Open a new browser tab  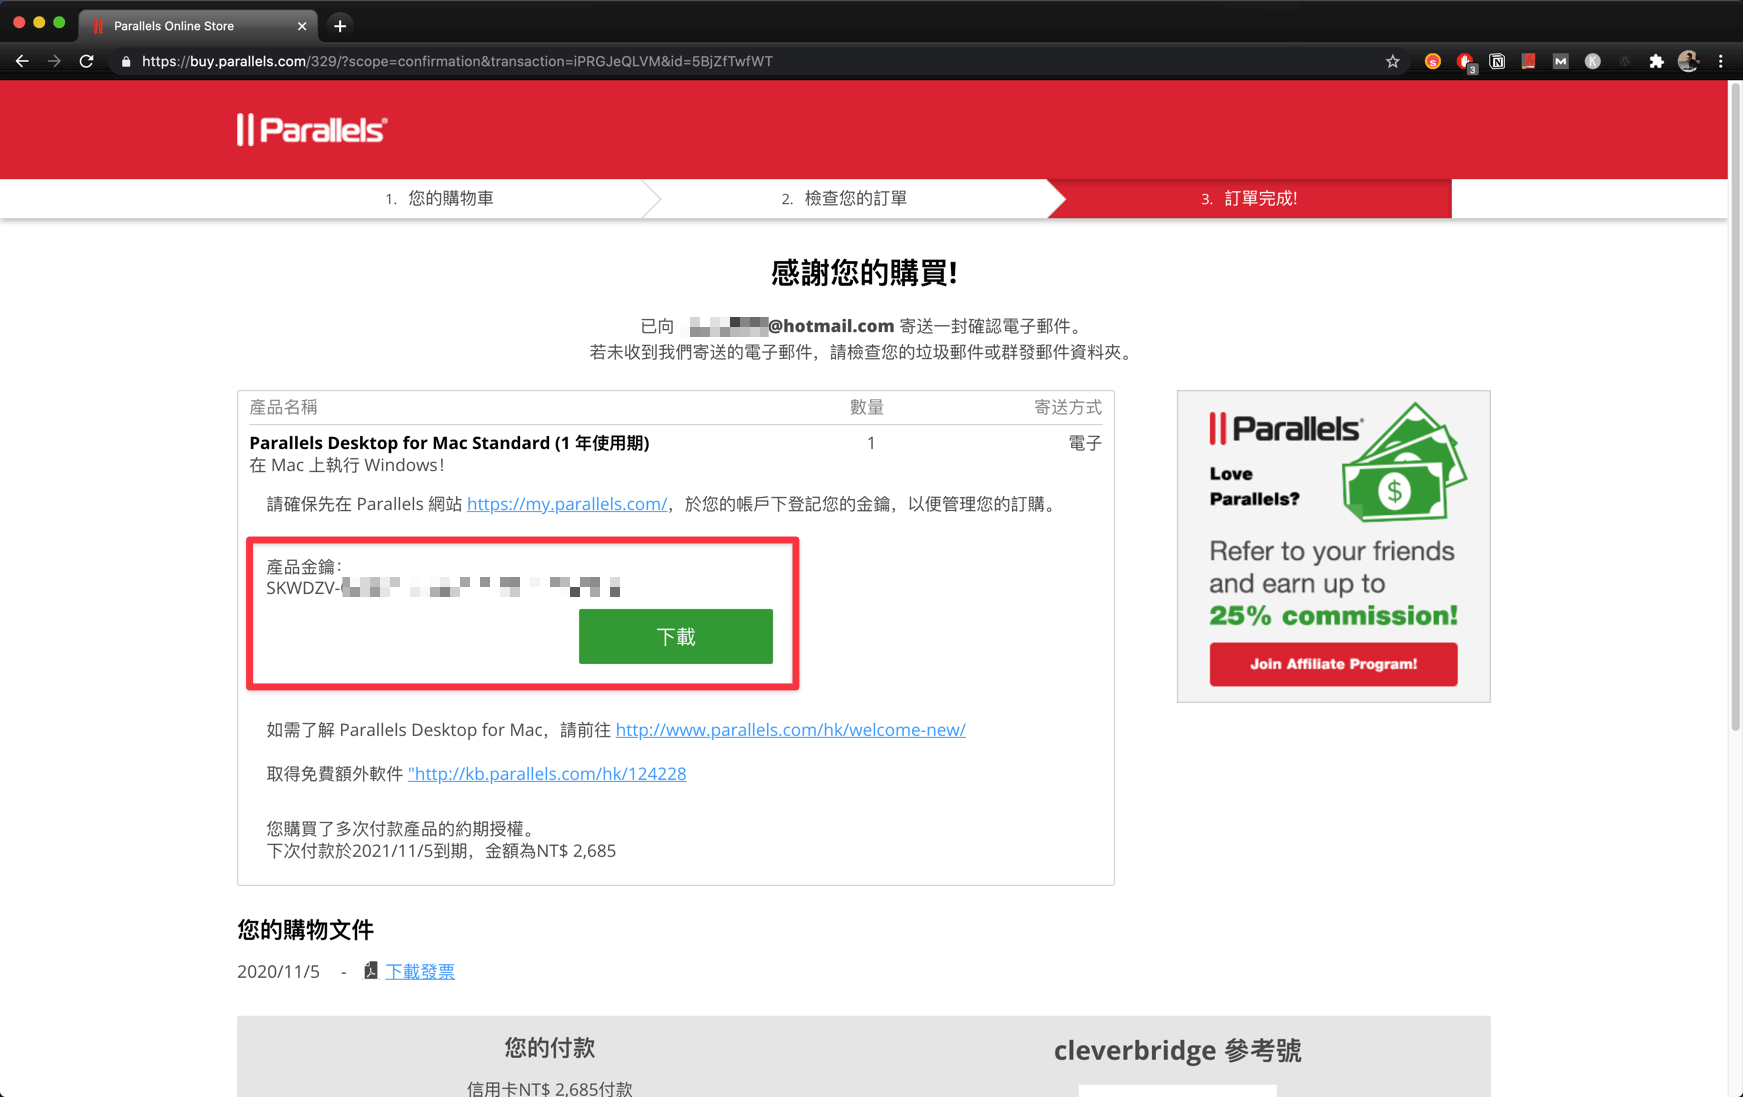[x=340, y=26]
